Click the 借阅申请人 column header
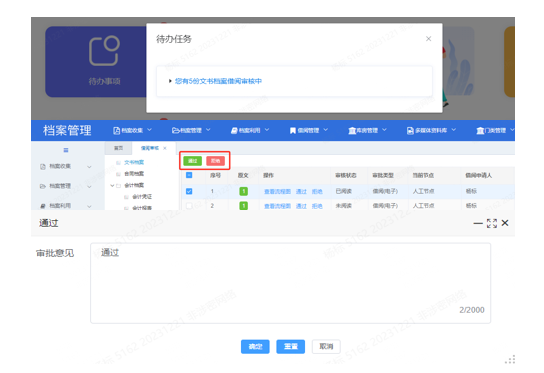This screenshot has width=544, height=373. coord(478,176)
